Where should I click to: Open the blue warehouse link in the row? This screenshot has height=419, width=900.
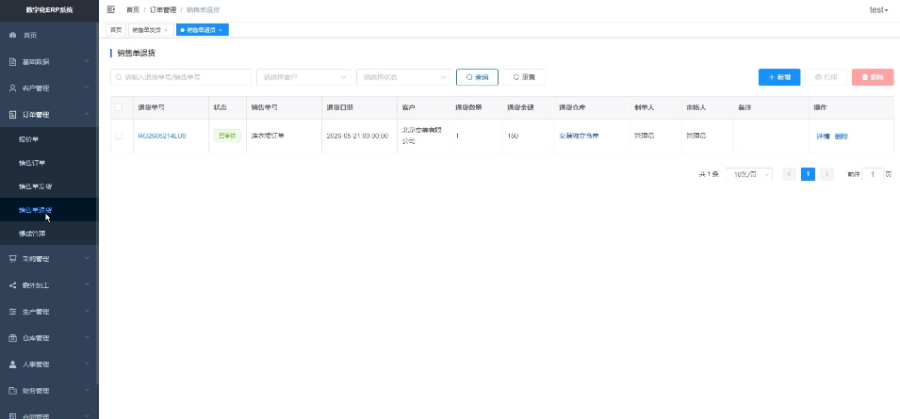[579, 136]
